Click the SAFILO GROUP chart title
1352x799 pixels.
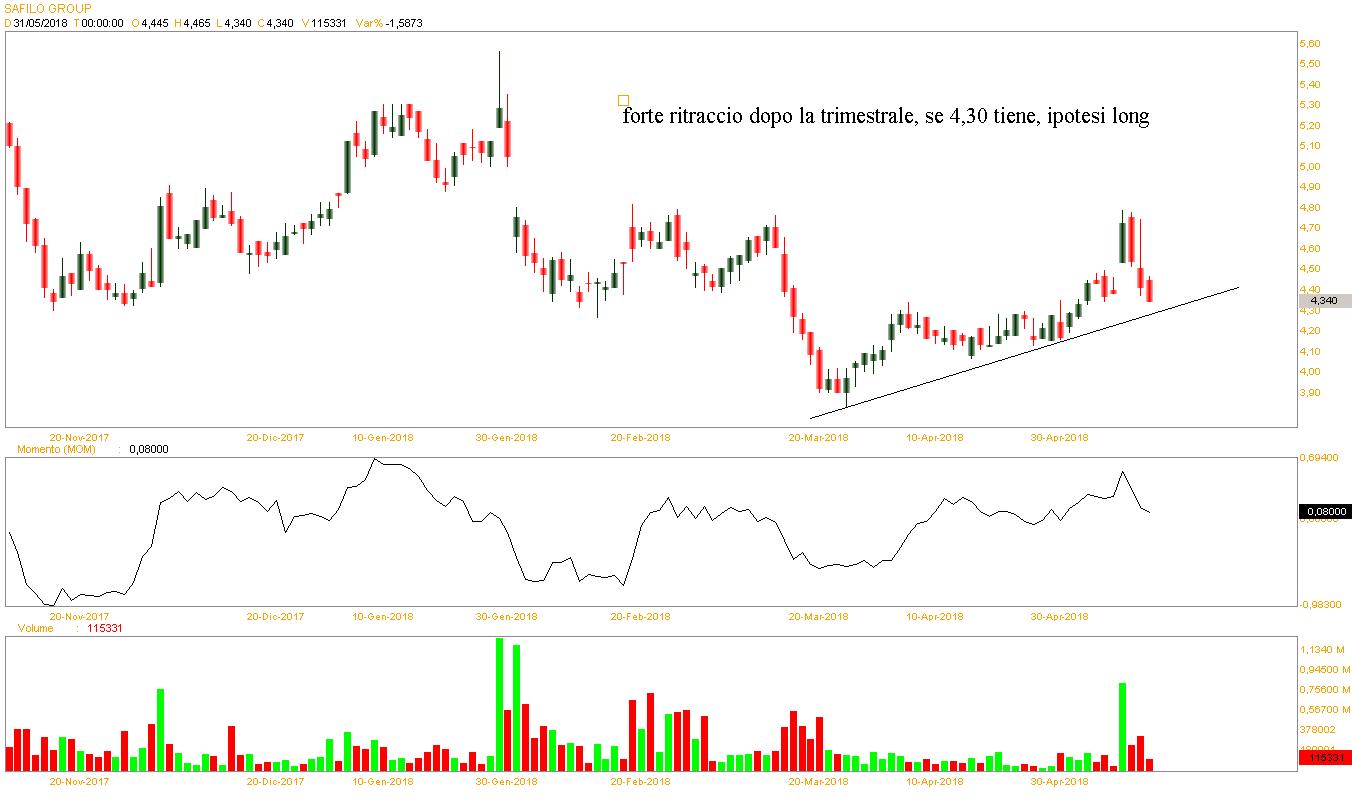48,8
